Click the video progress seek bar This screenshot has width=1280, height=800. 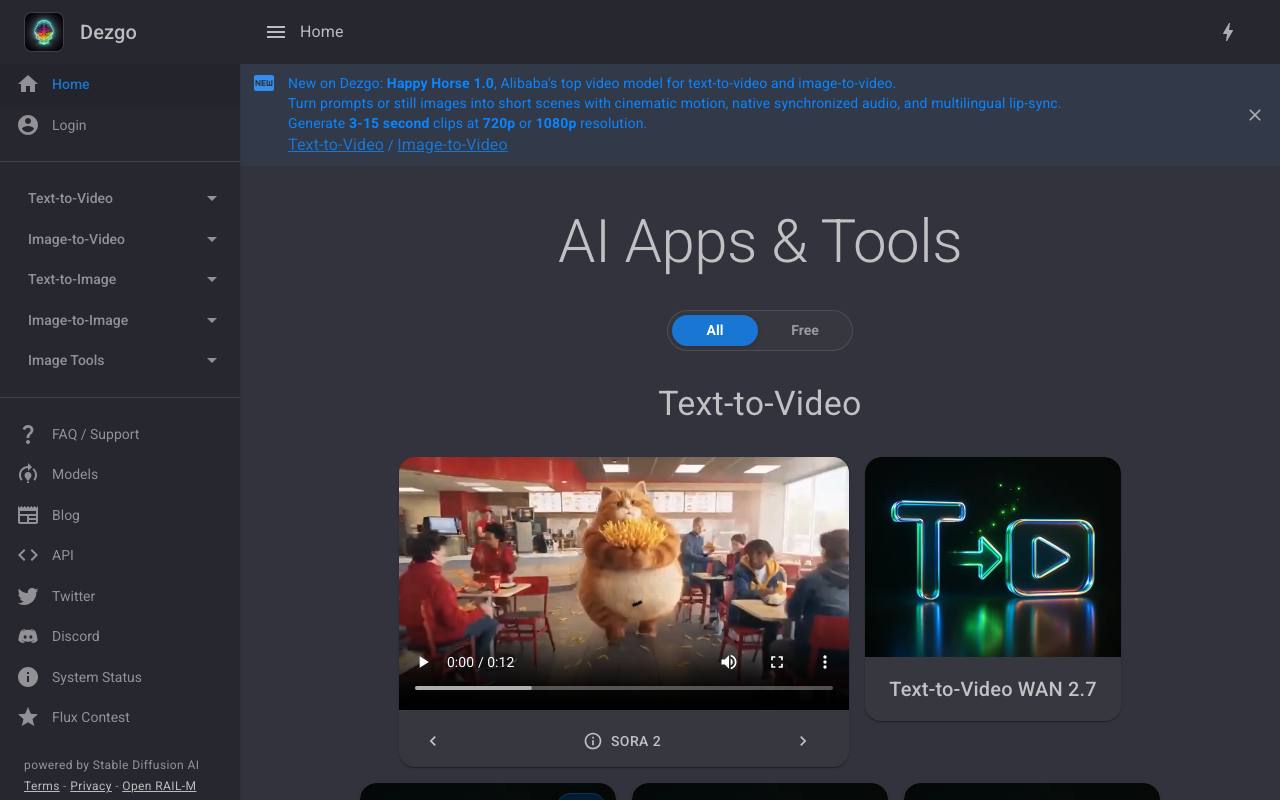coord(624,688)
